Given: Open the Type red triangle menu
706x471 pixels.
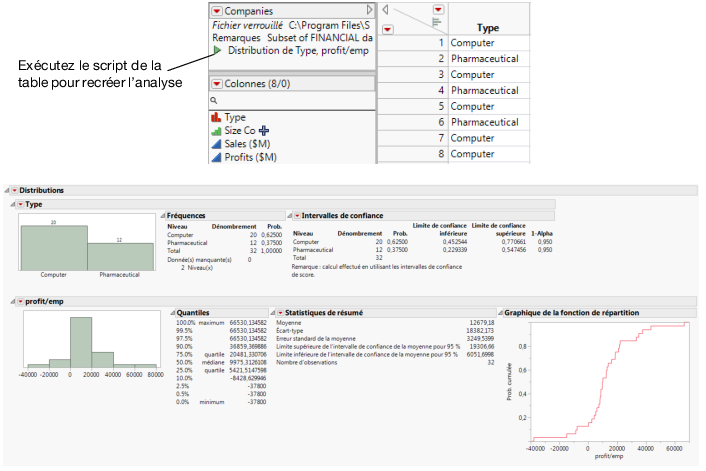Looking at the screenshot, I should pos(20,204).
